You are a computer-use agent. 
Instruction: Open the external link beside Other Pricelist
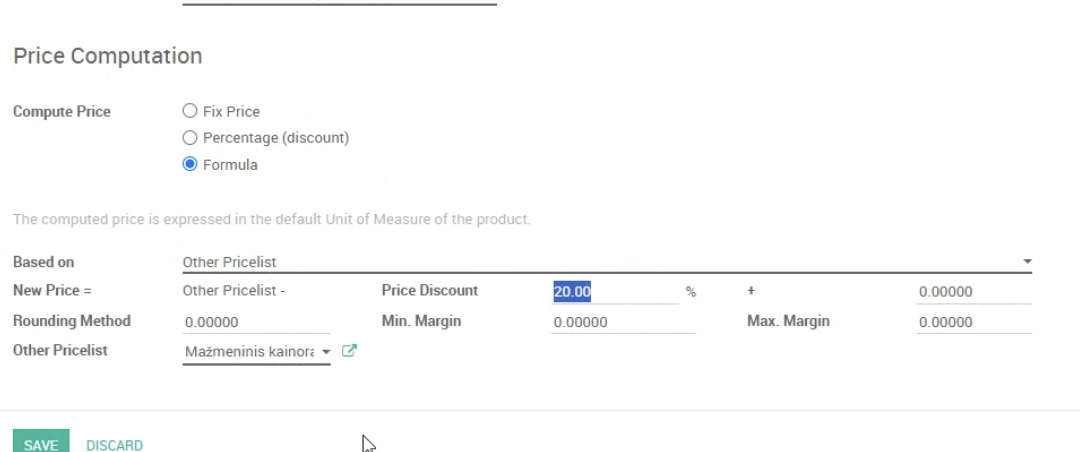point(349,351)
